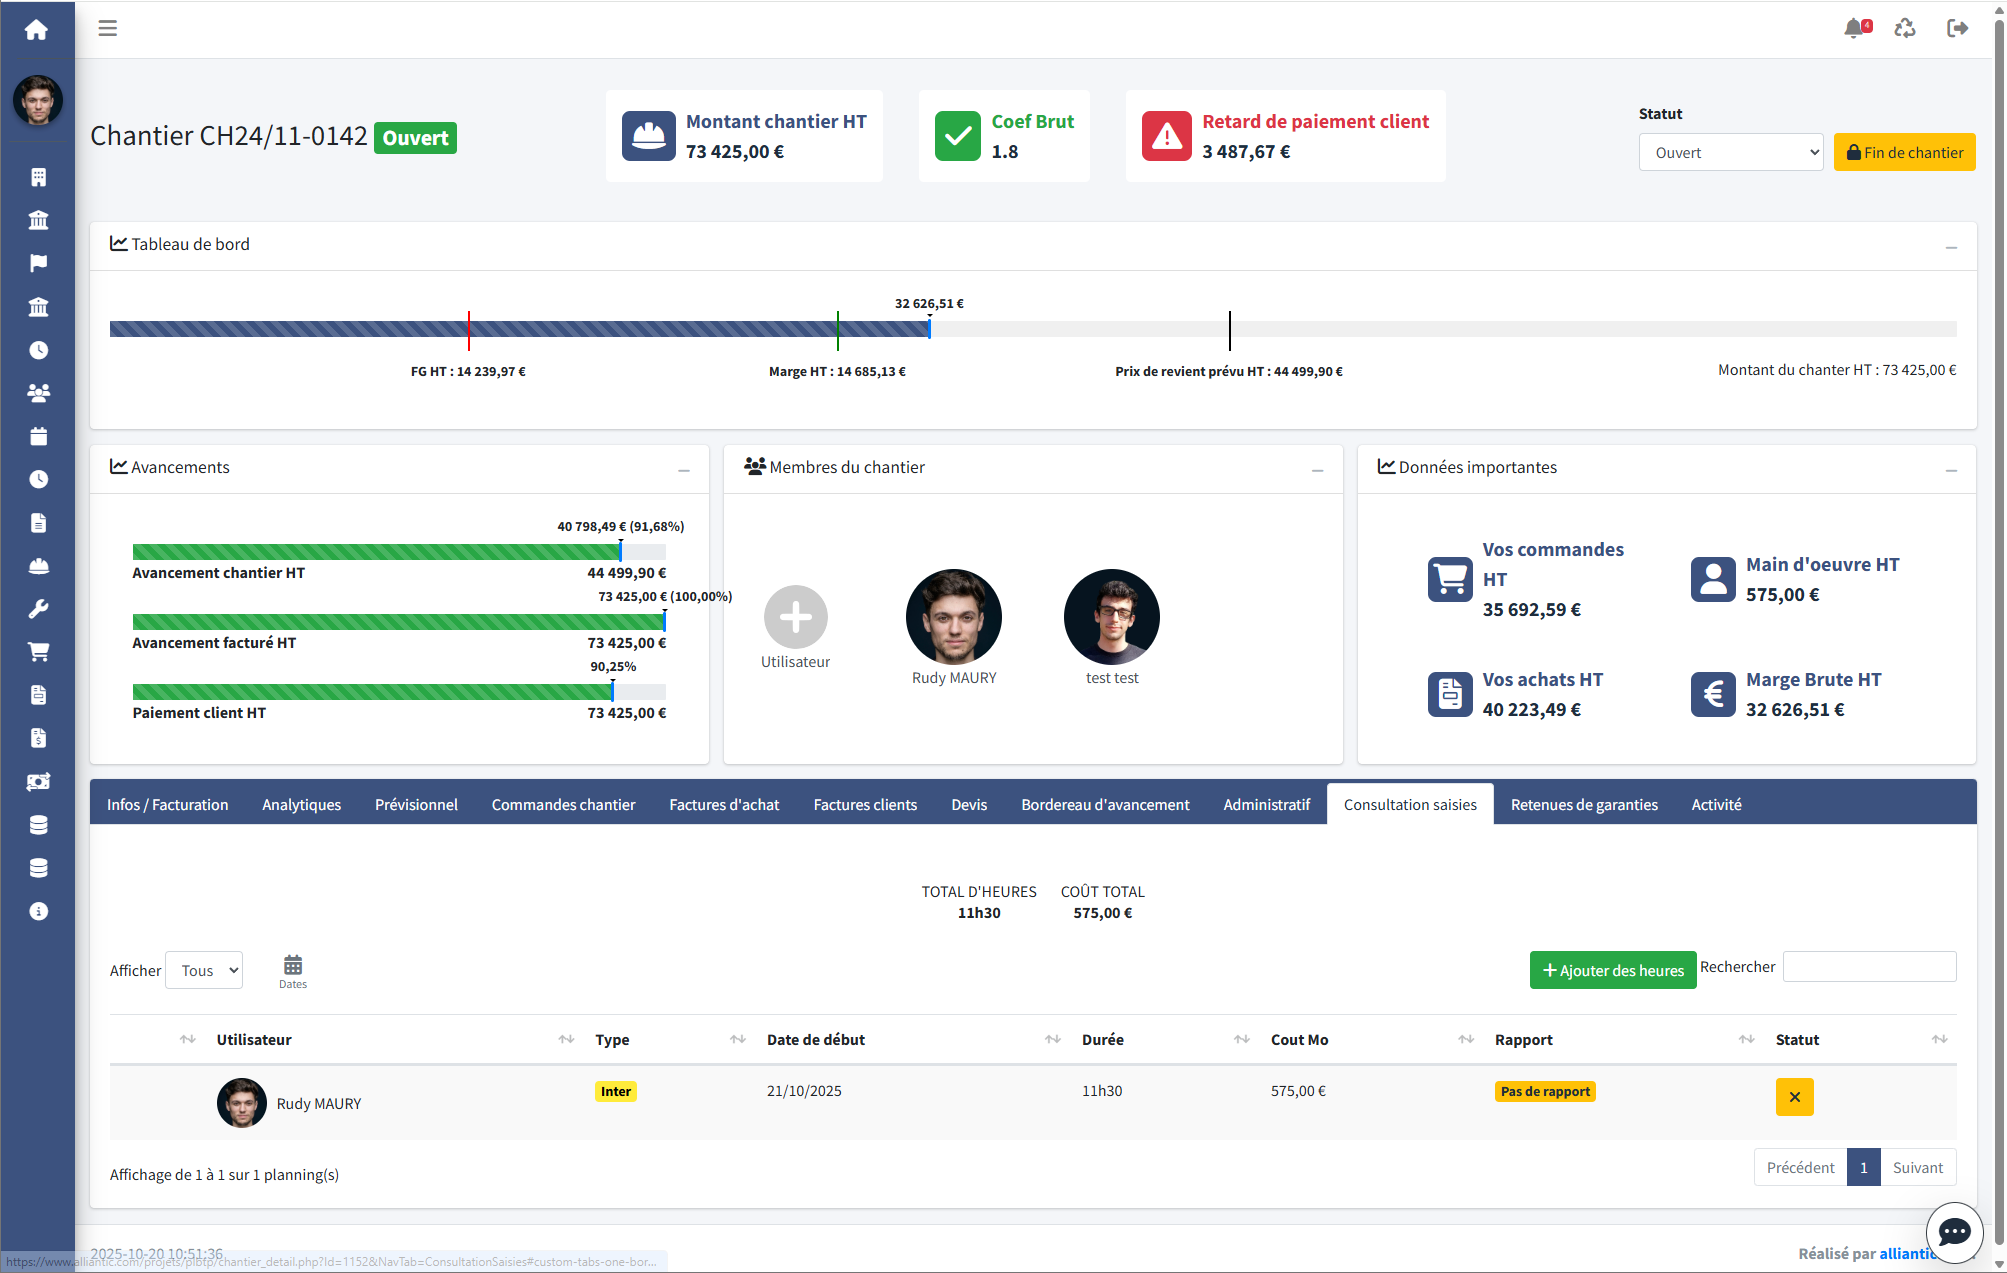Open the Analytiques tab

pos(301,805)
